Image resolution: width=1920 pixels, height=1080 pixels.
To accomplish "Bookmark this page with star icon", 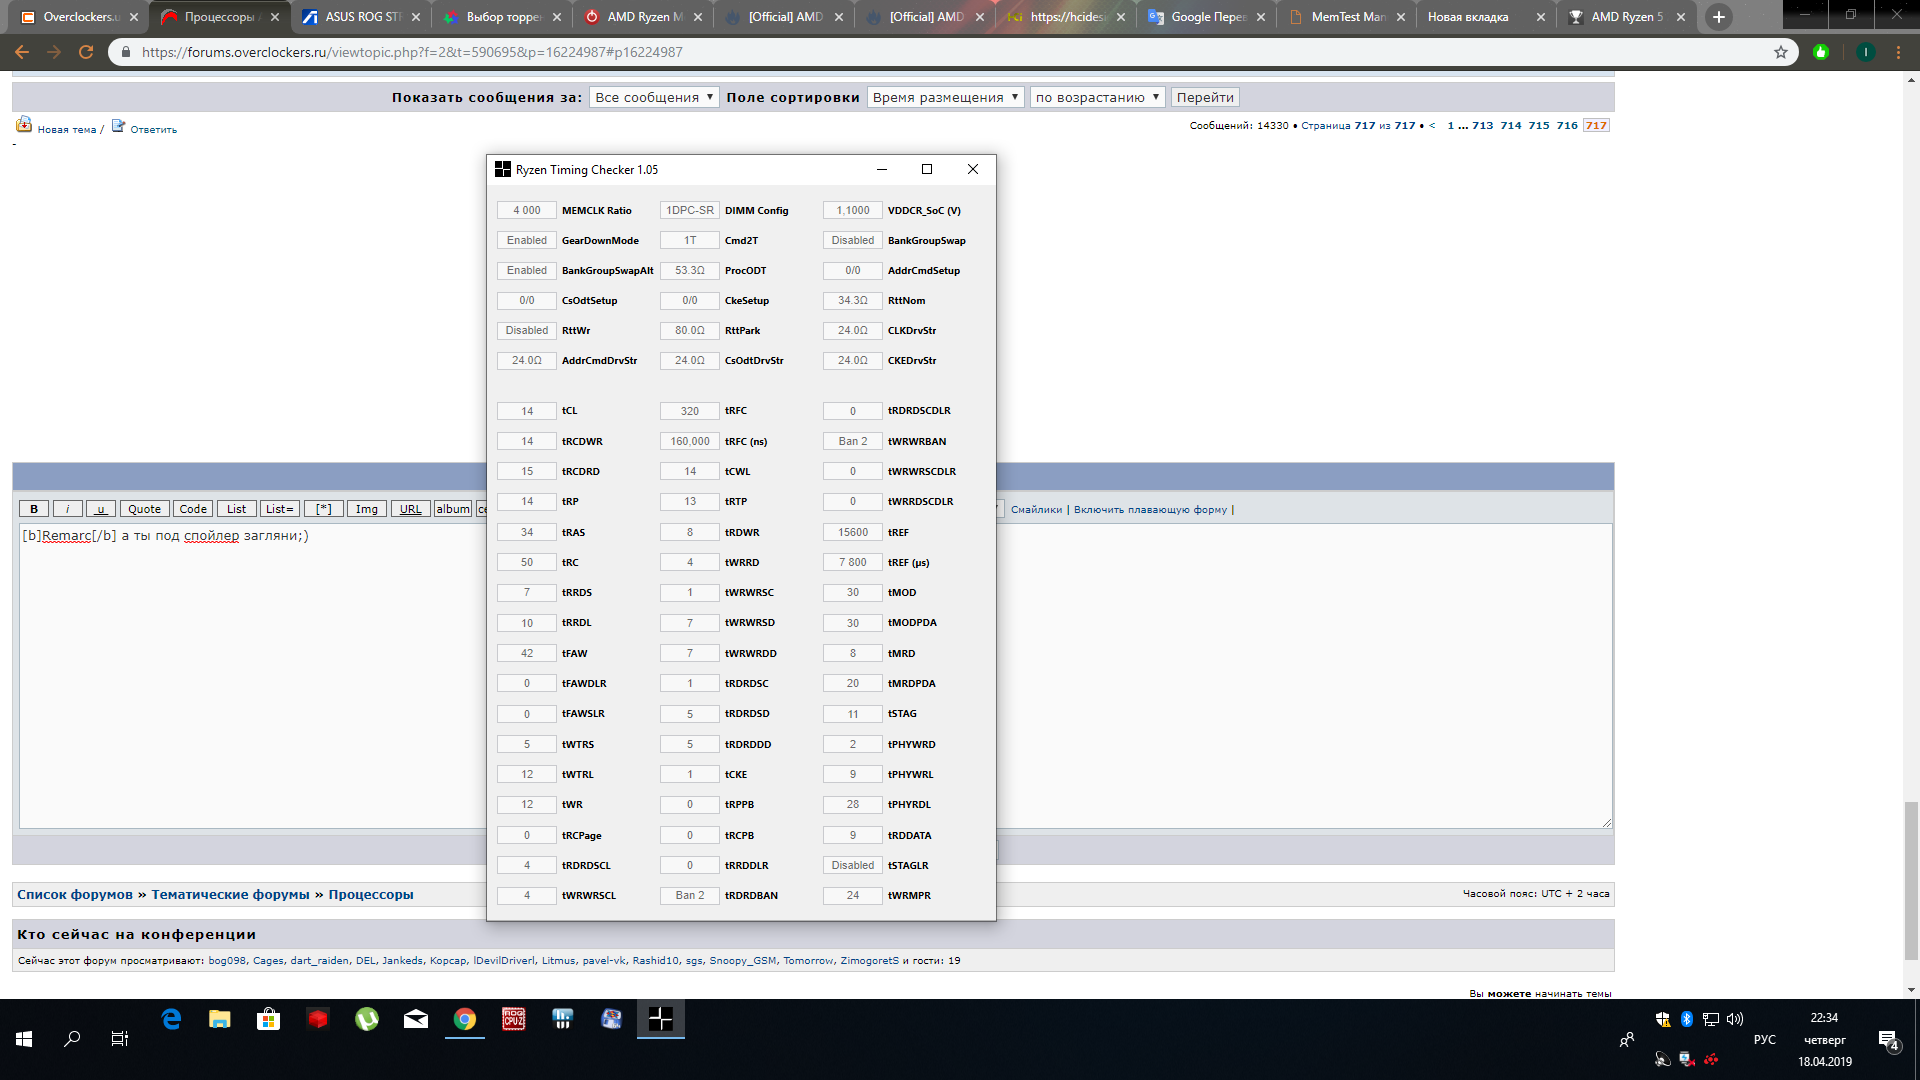I will coord(1781,52).
